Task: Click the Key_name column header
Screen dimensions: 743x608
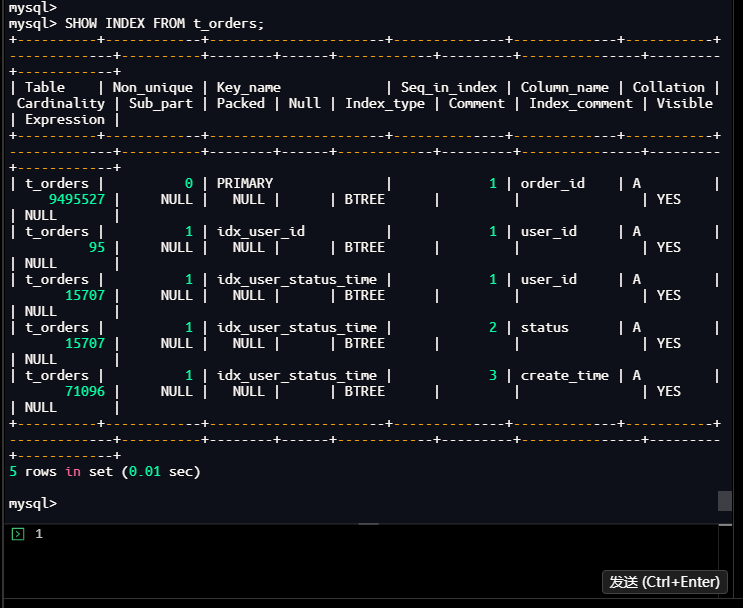Action: click(248, 88)
